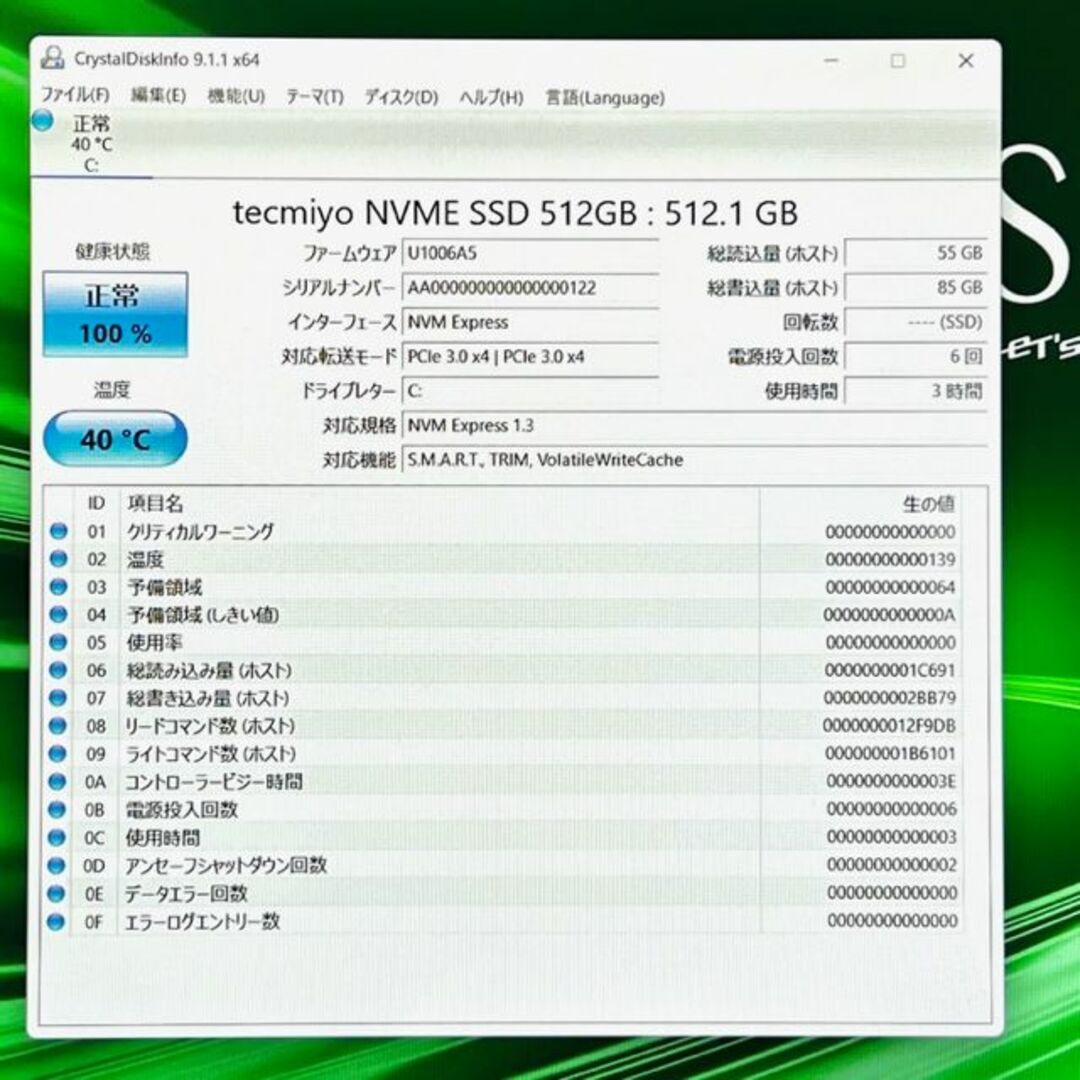Minimize the CrystalDiskInfo window
This screenshot has width=1080, height=1080.
[x=831, y=61]
